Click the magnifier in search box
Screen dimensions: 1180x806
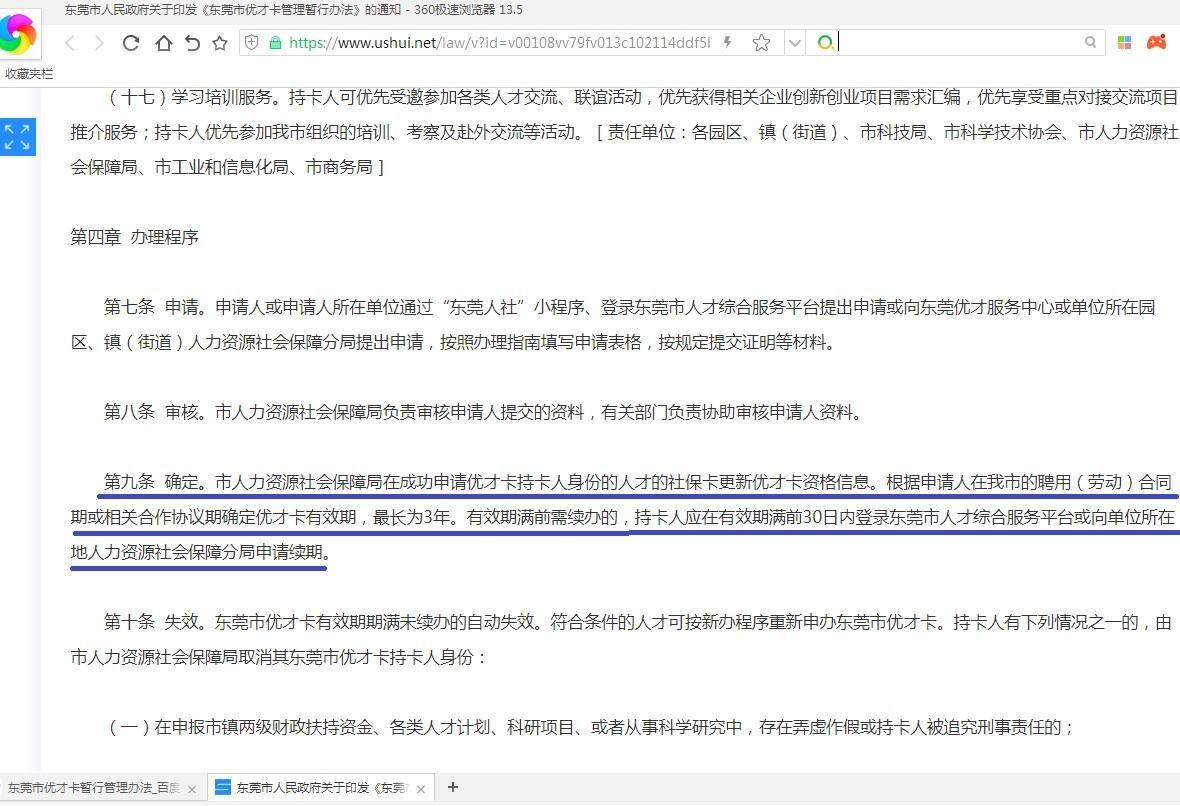click(x=1090, y=42)
